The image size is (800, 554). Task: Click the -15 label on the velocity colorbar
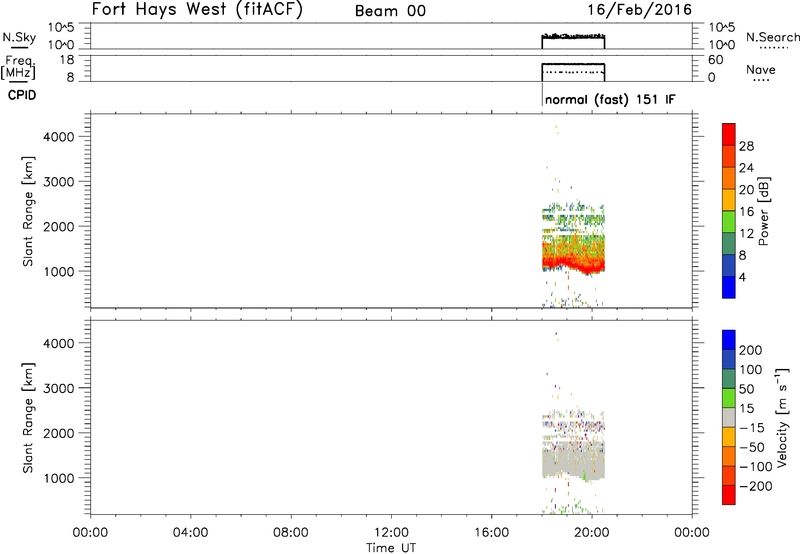(752, 428)
